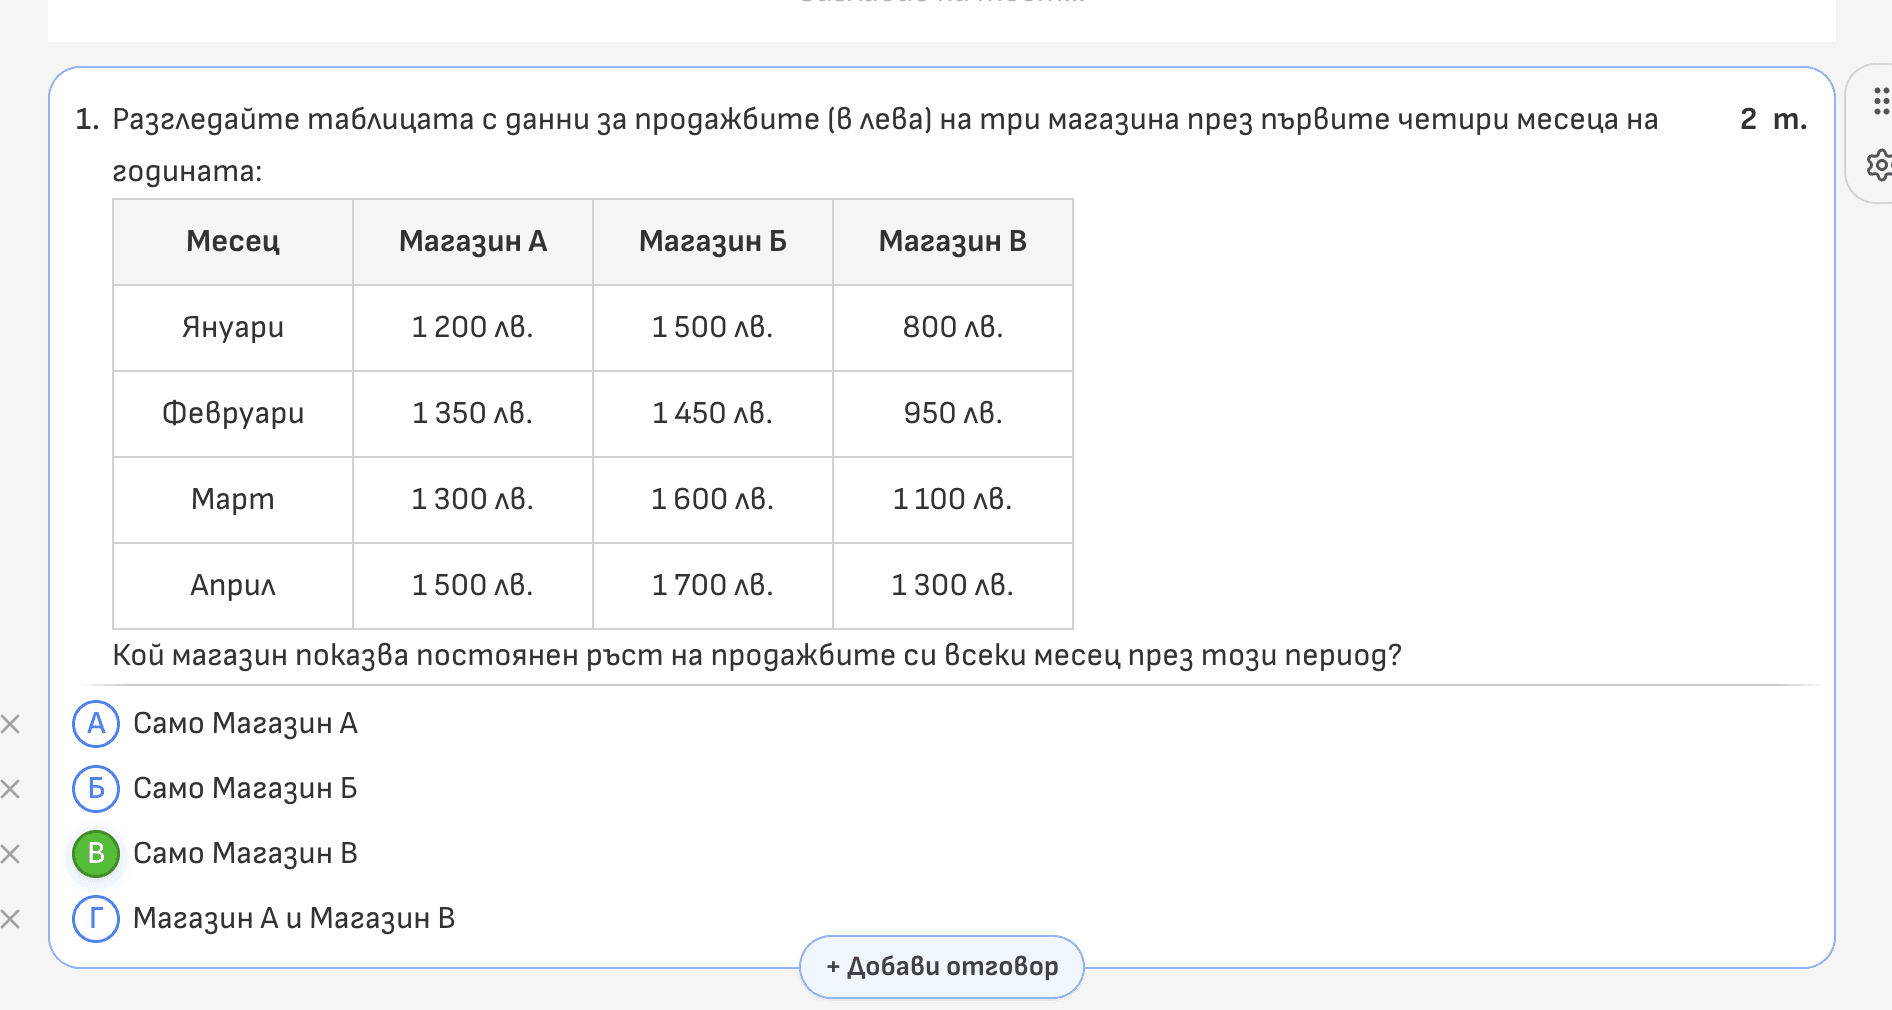1892x1010 pixels.
Task: Mark answer А as the correct answer
Action: pyautogui.click(x=96, y=724)
